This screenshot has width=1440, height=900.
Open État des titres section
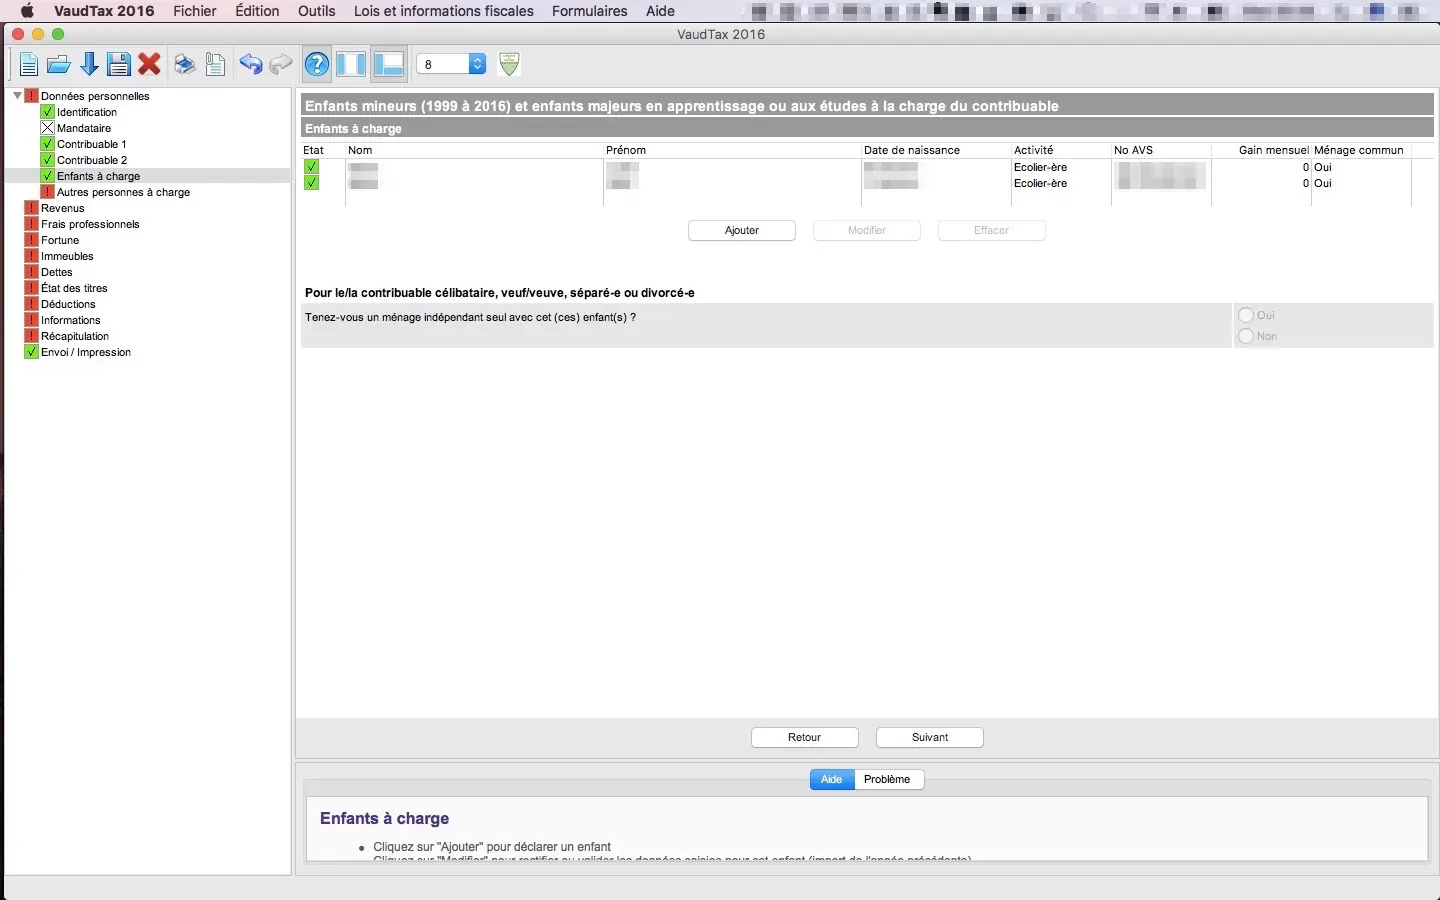tap(74, 288)
